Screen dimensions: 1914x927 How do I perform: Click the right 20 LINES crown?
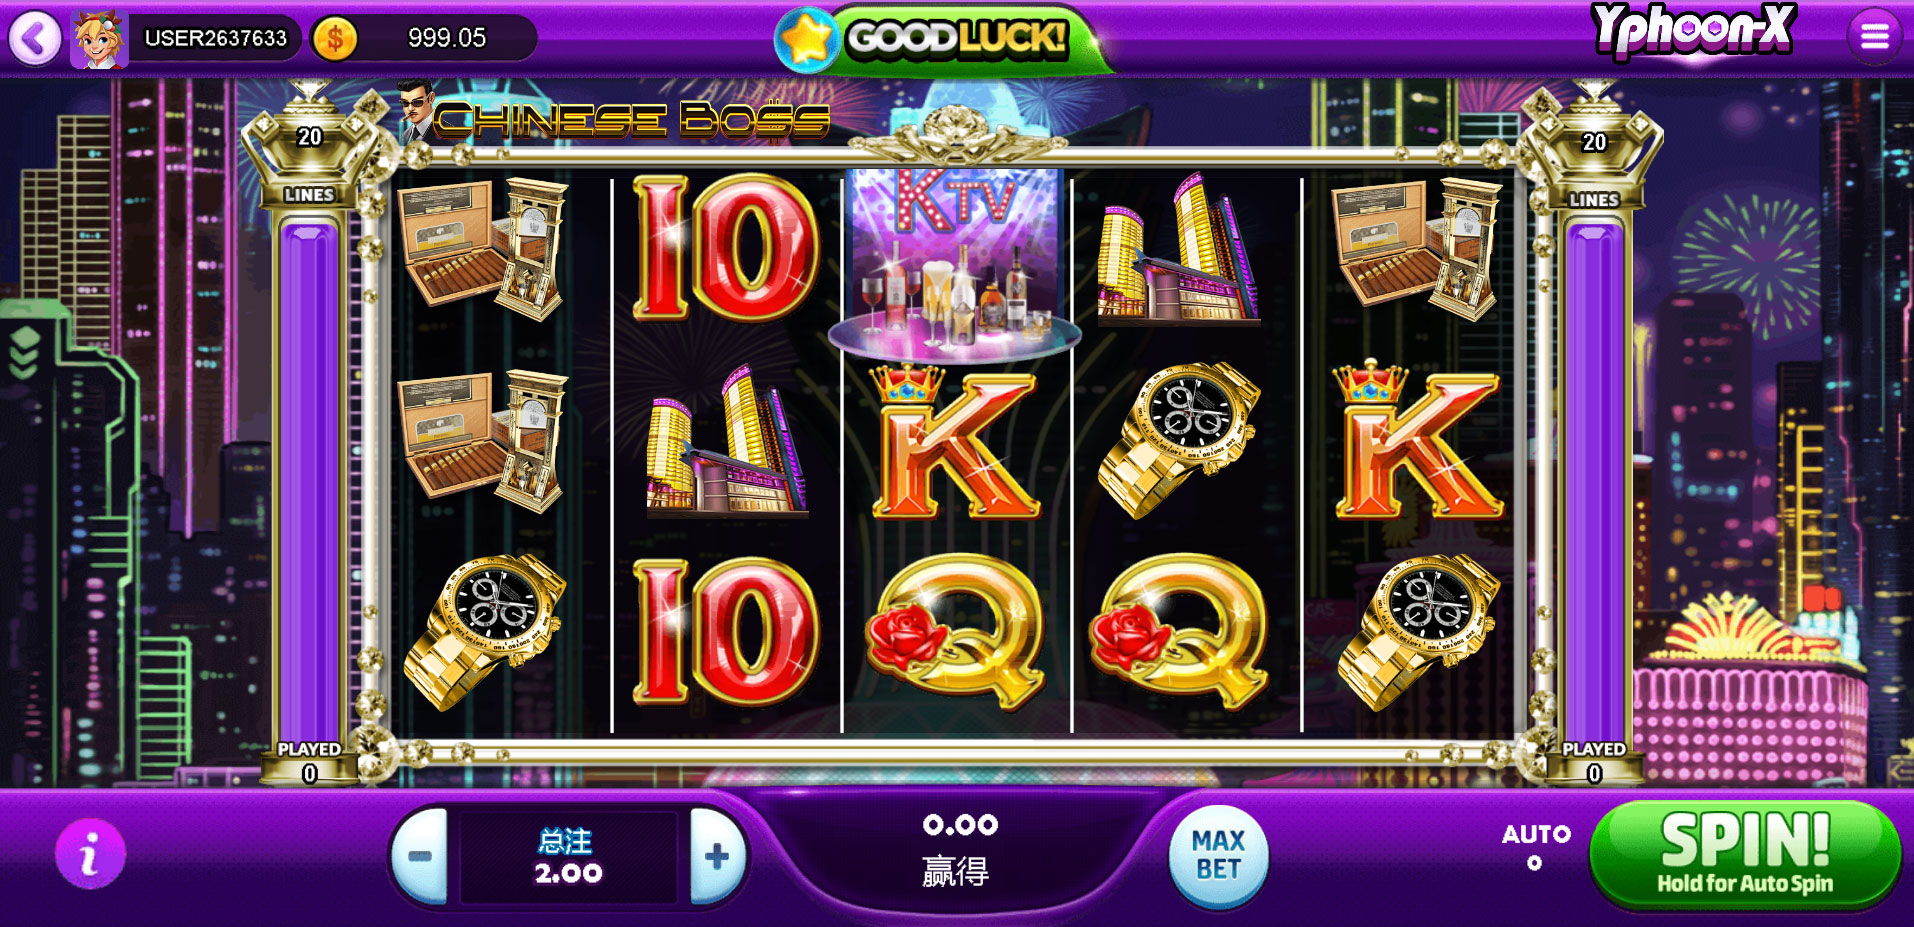(1594, 146)
